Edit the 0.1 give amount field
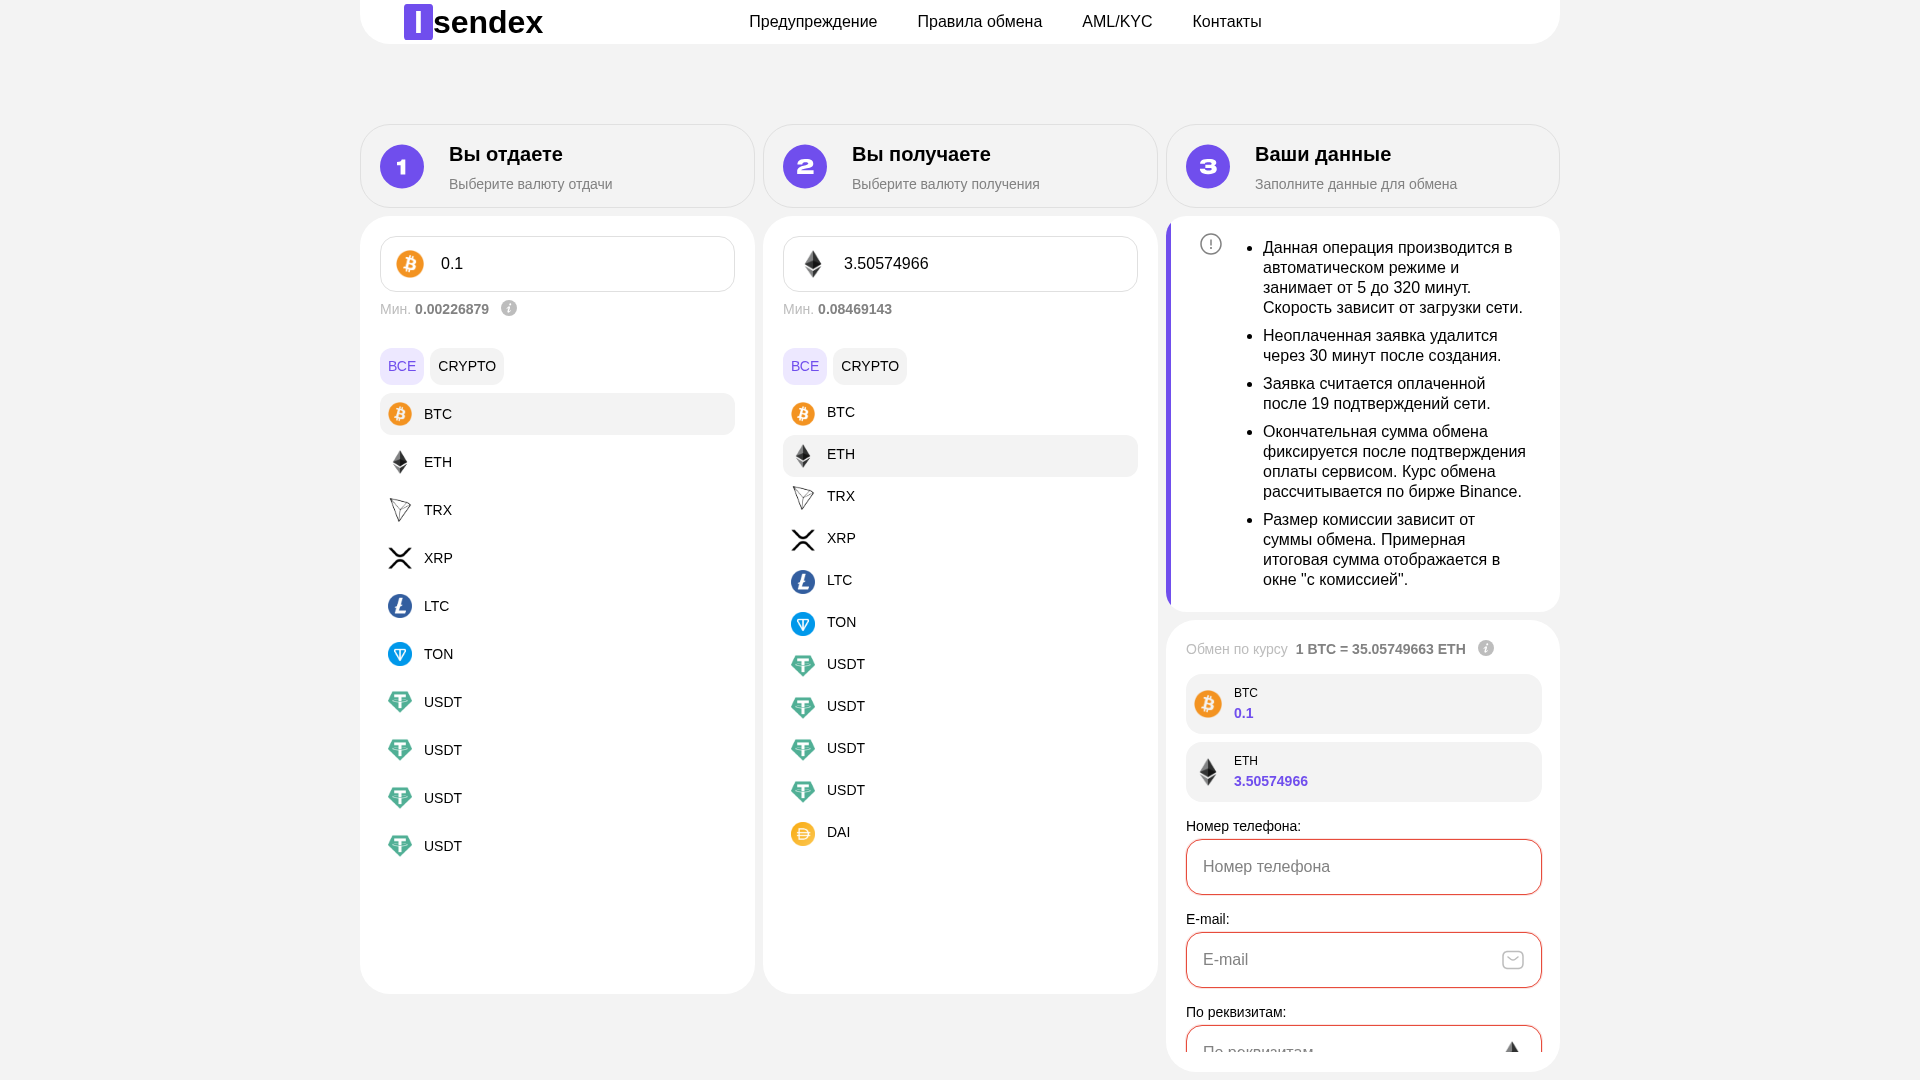The image size is (1920, 1080). (557, 264)
